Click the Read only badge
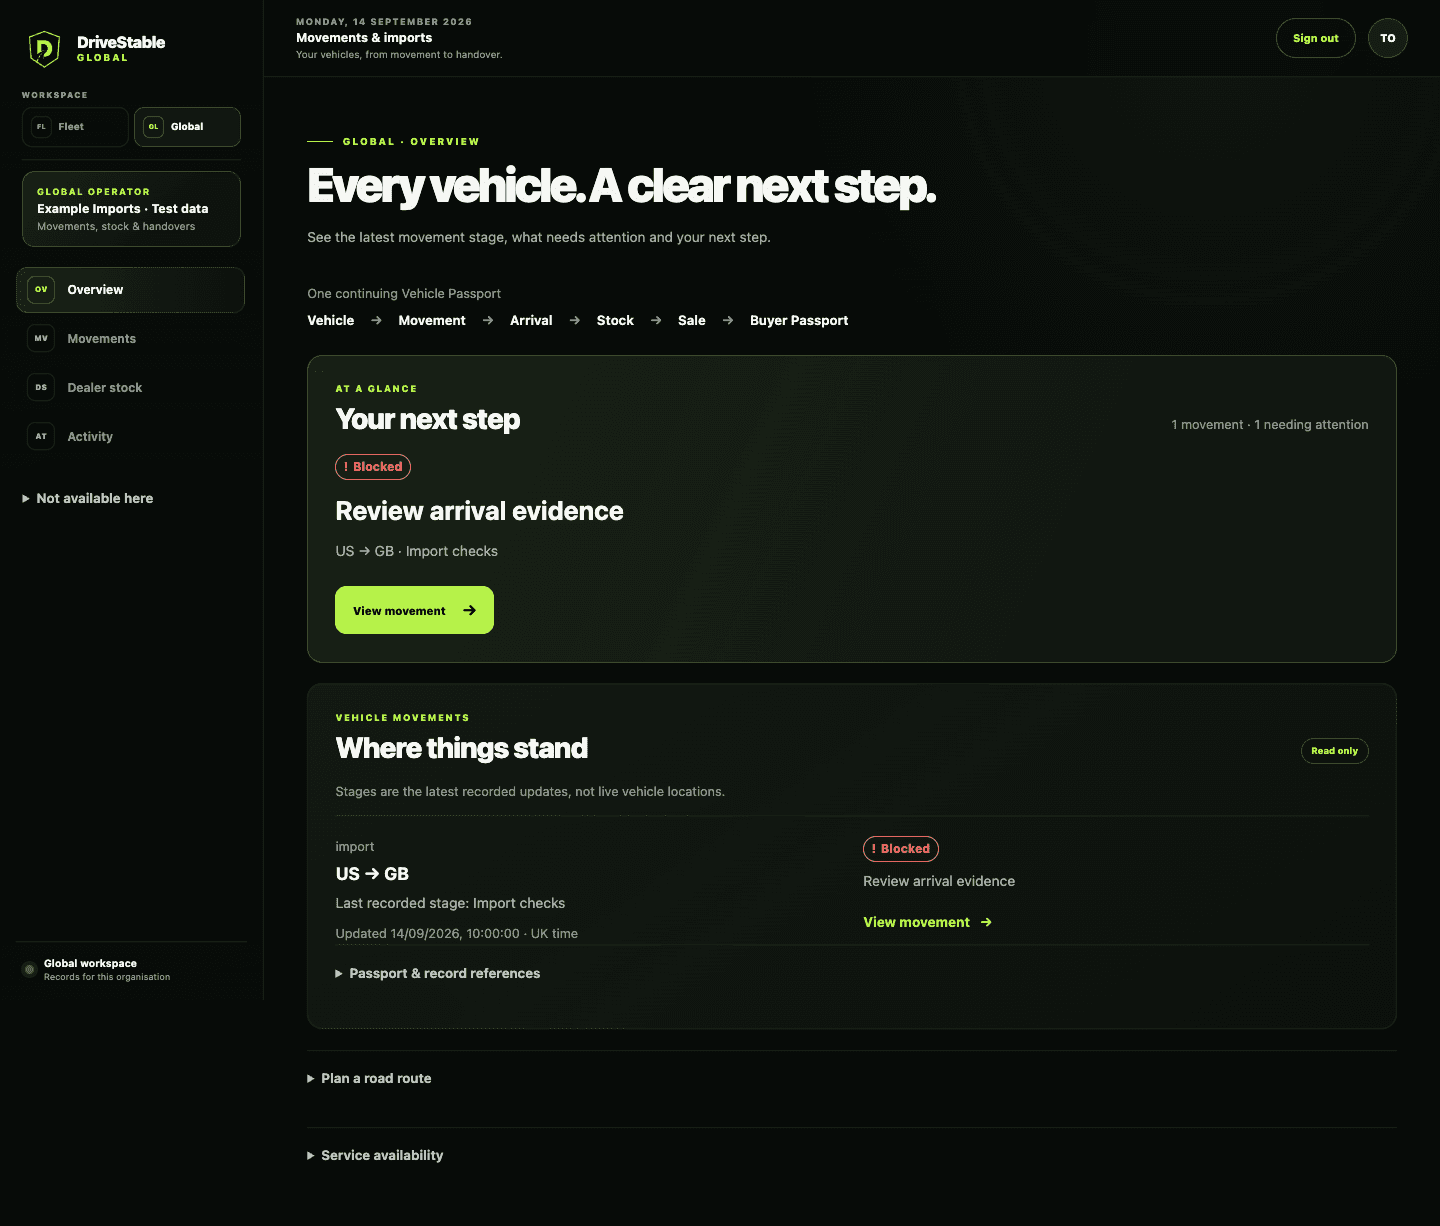Viewport: 1440px width, 1226px height. tap(1335, 751)
